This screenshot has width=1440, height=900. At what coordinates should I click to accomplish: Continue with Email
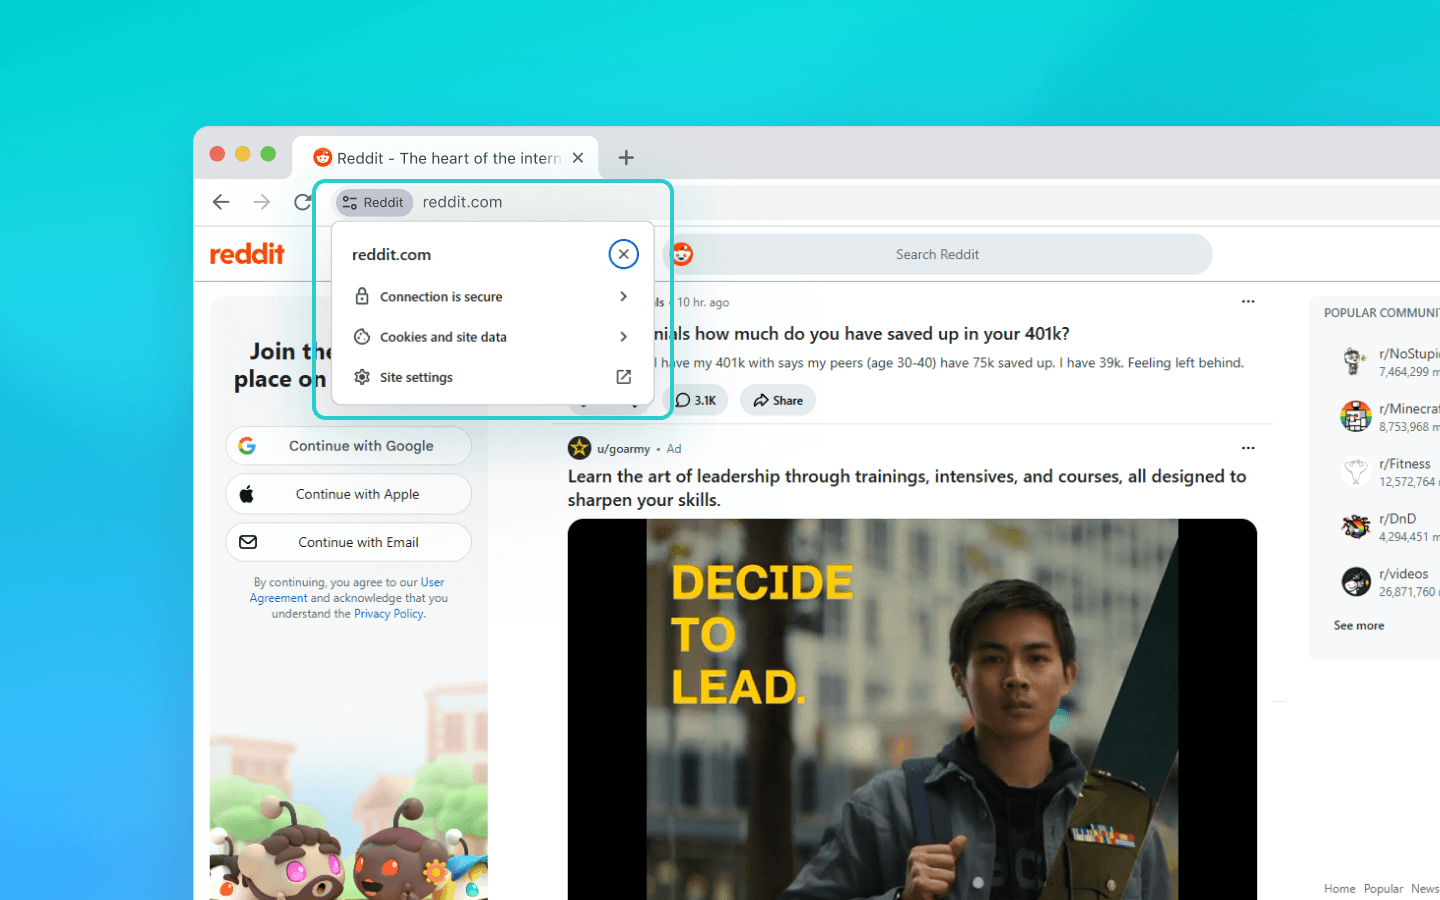point(349,542)
